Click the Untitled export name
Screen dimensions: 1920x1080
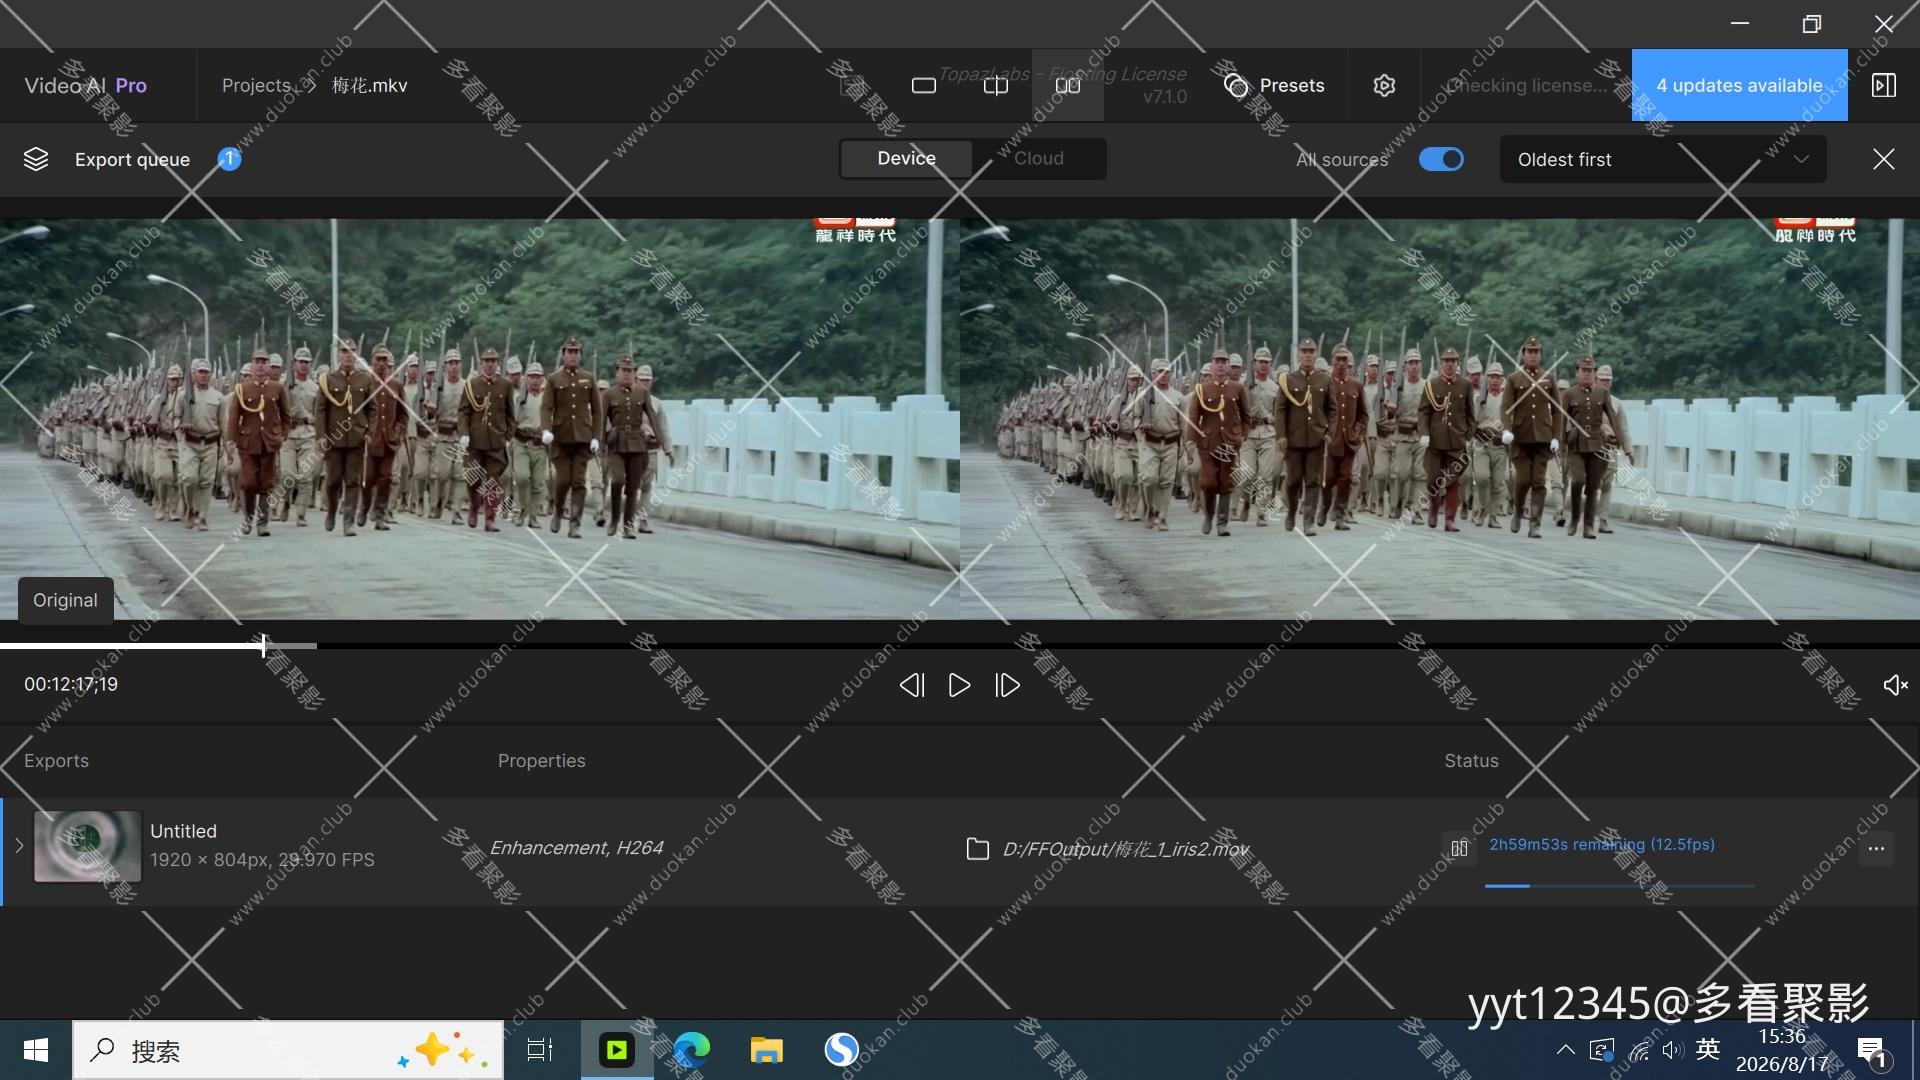pyautogui.click(x=183, y=831)
